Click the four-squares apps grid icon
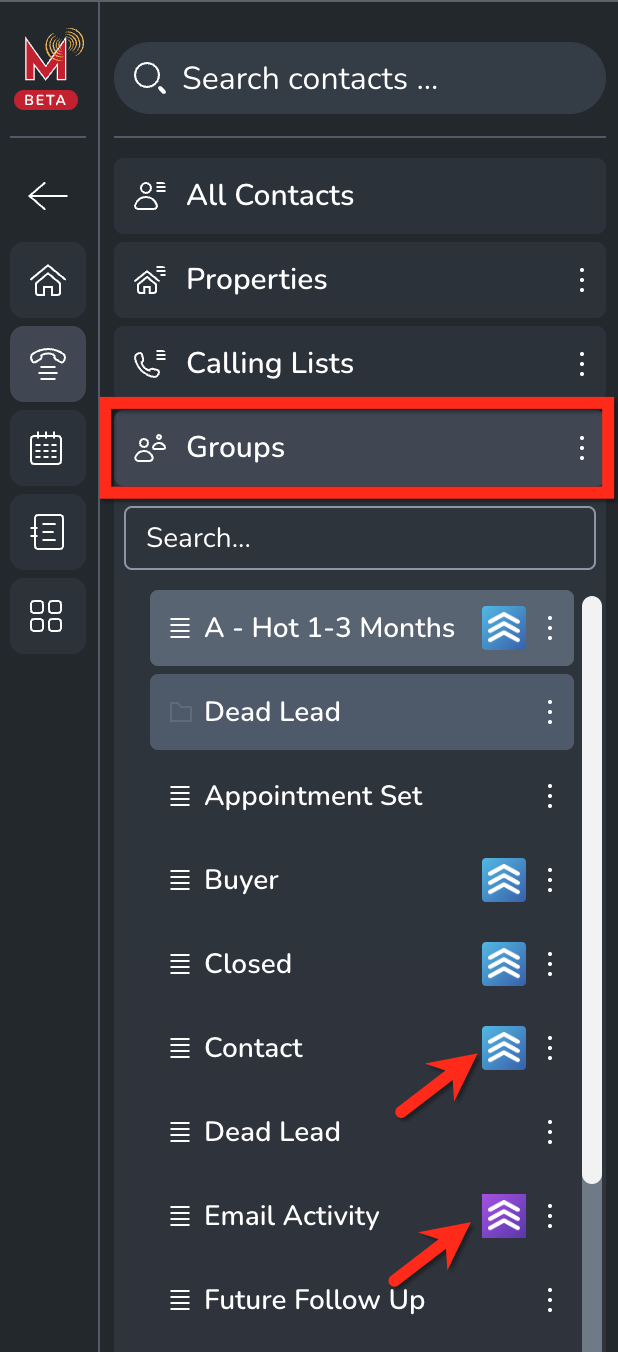 pos(48,616)
